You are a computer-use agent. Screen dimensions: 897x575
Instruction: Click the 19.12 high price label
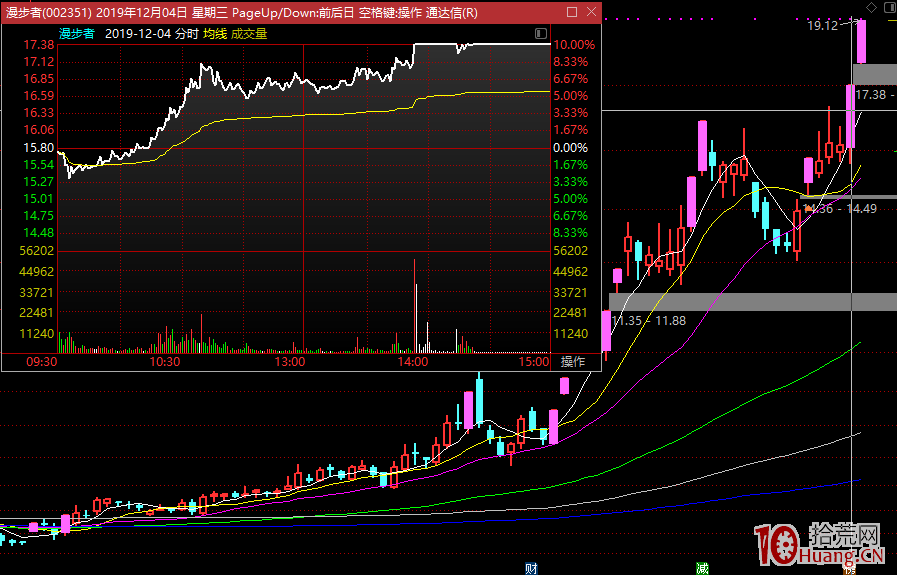tap(824, 26)
